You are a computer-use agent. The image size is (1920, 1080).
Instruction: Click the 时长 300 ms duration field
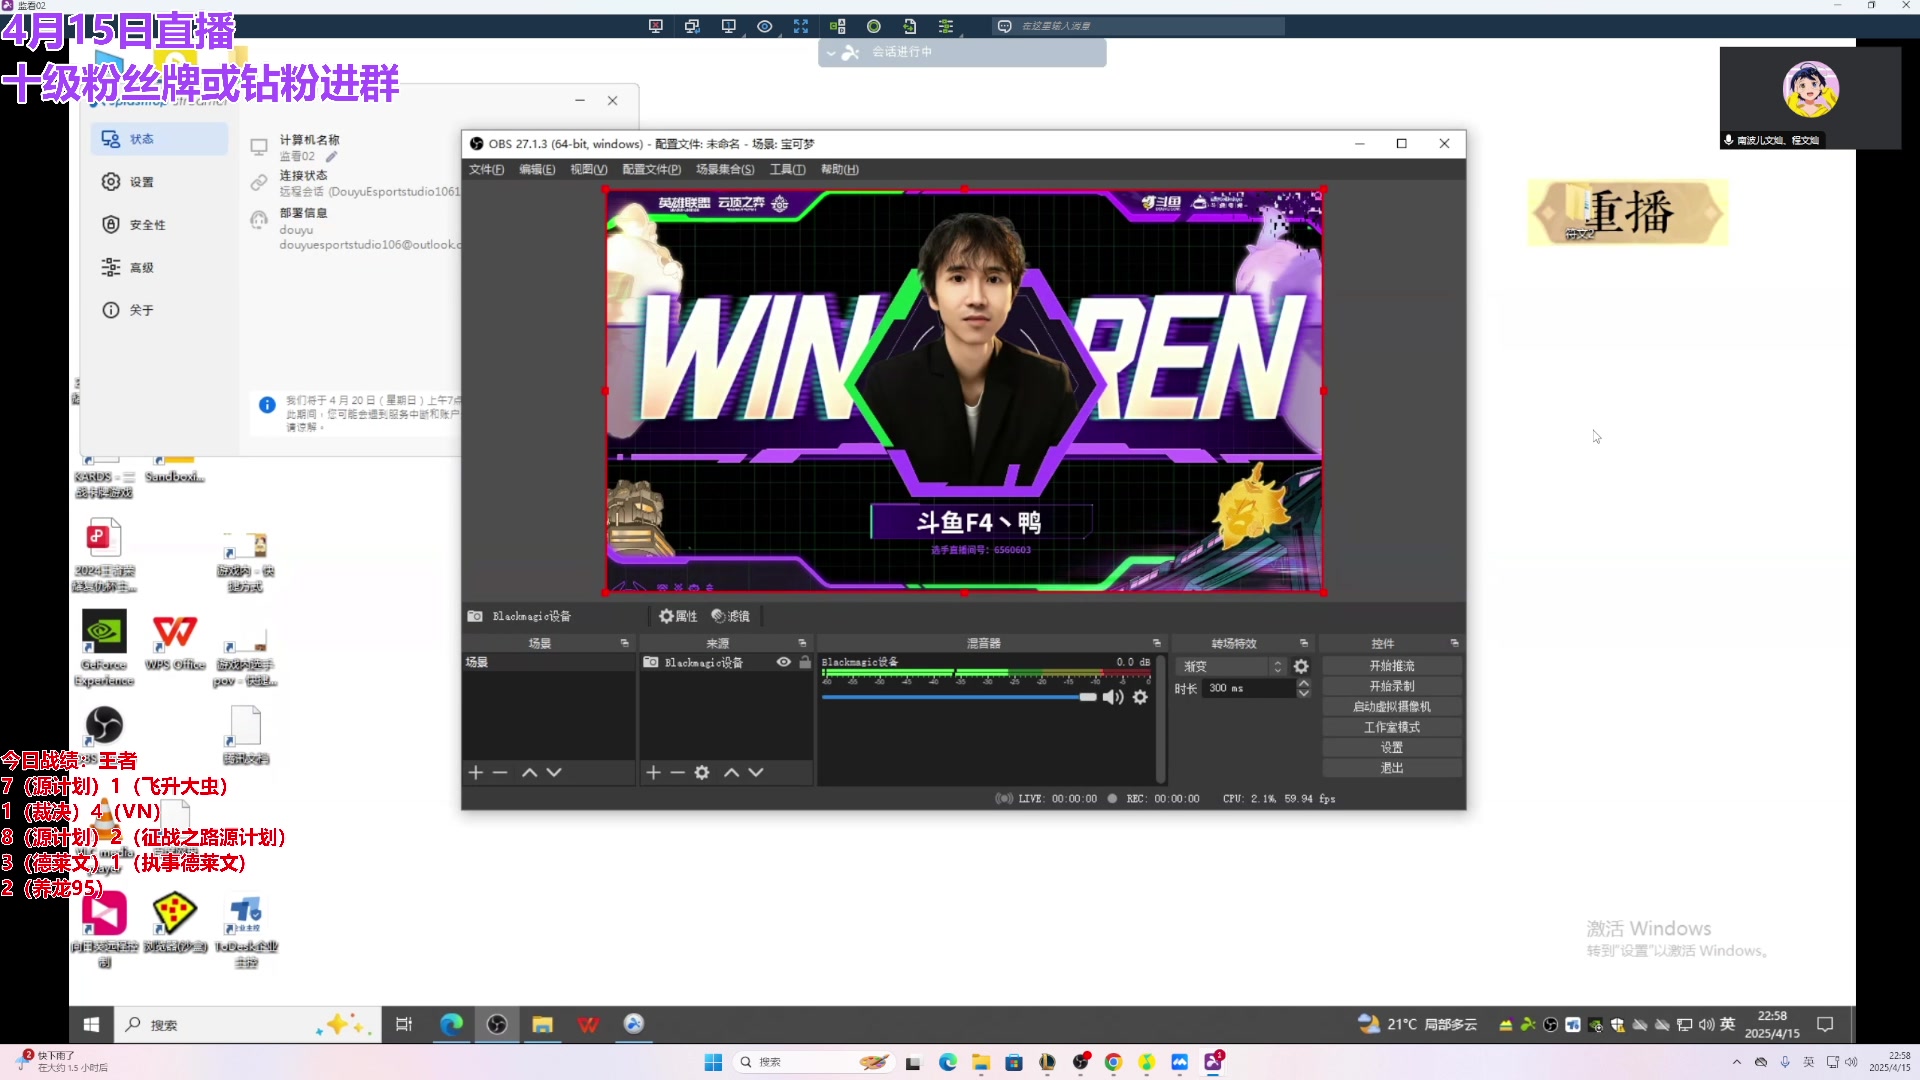1250,688
